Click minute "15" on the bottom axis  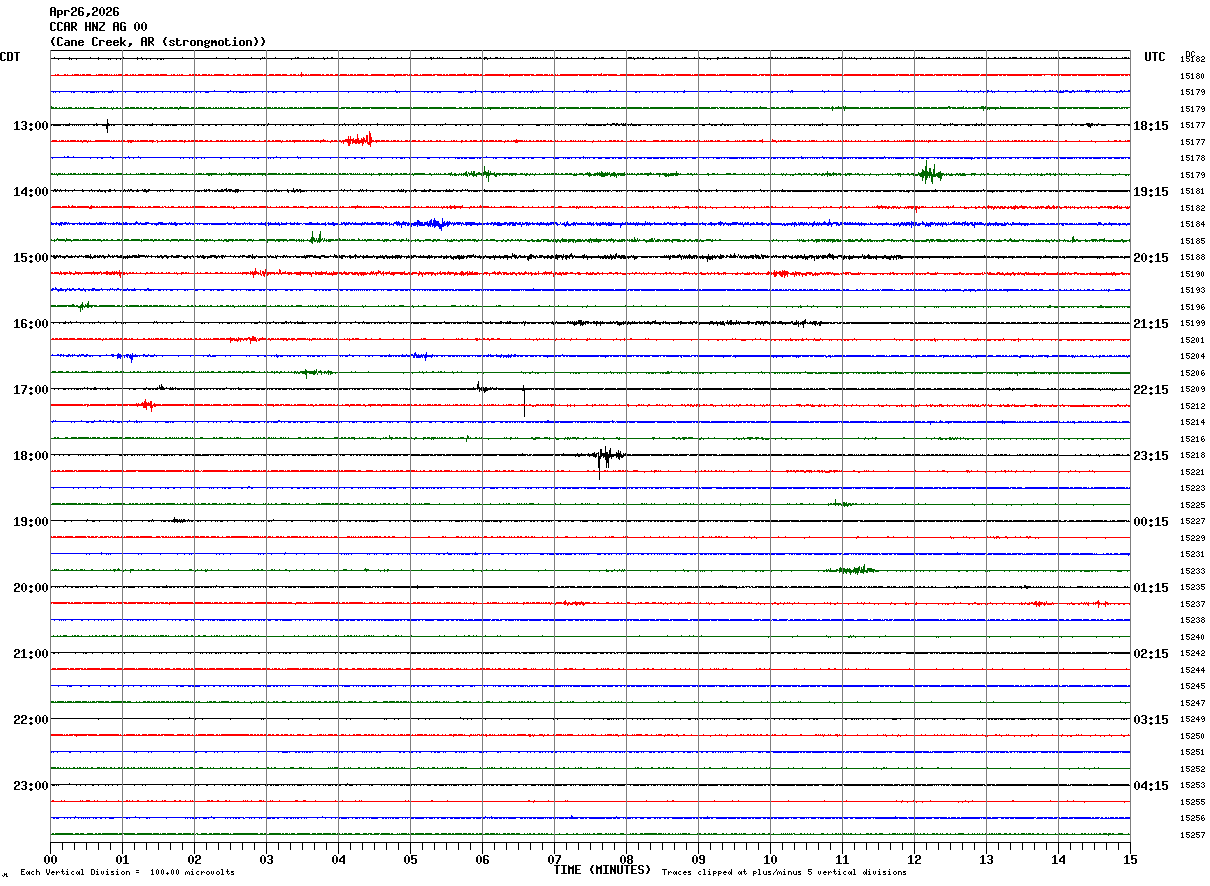click(x=1130, y=860)
